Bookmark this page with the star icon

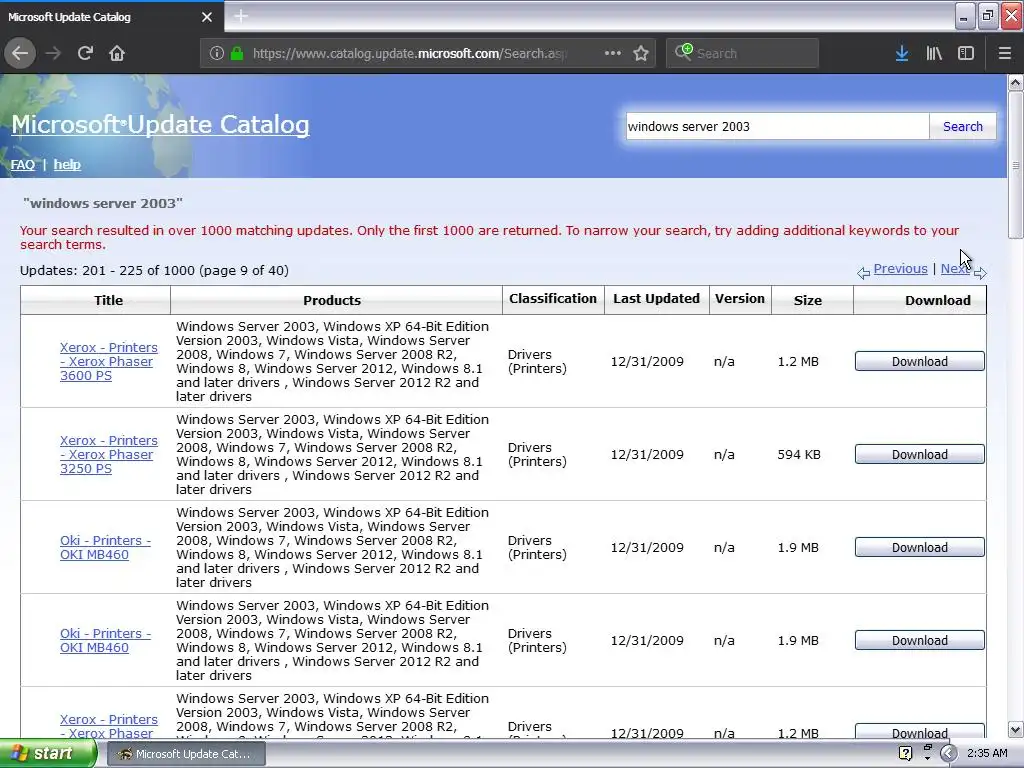coord(641,53)
